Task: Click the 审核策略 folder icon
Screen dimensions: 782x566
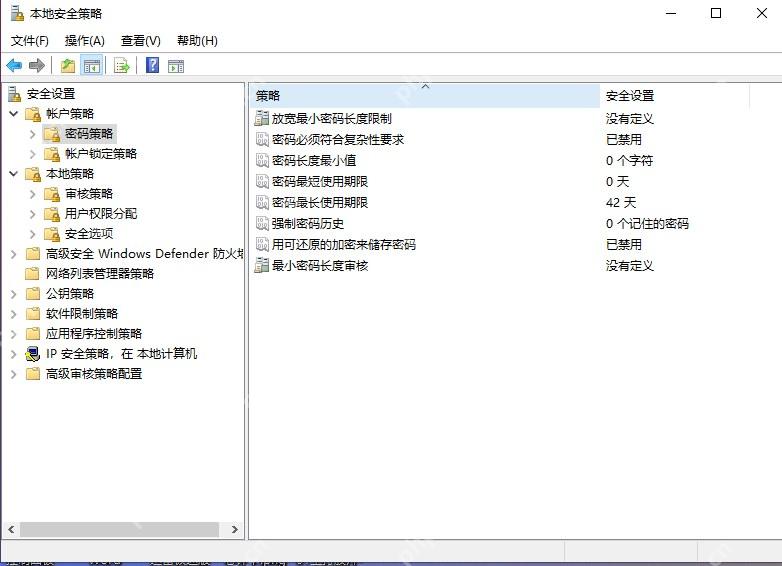Action: click(x=52, y=193)
